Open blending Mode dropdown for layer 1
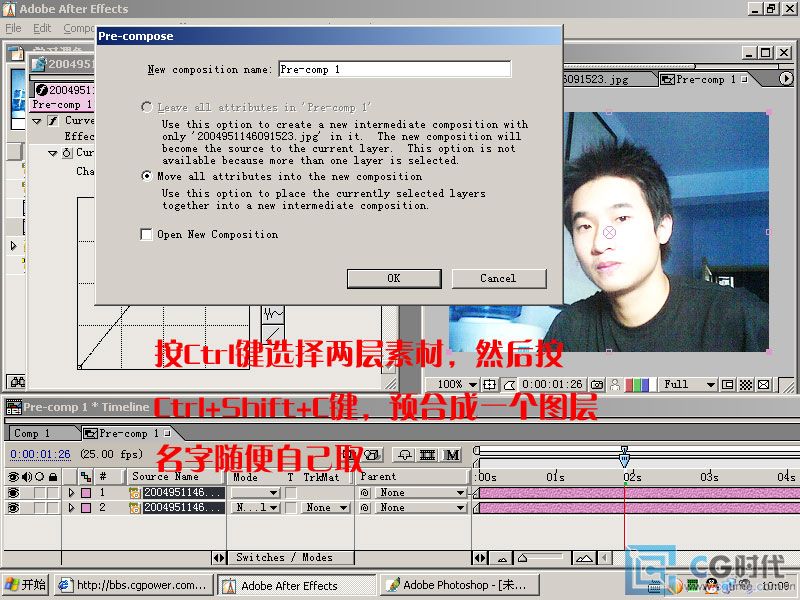Image resolution: width=800 pixels, height=600 pixels. 256,492
